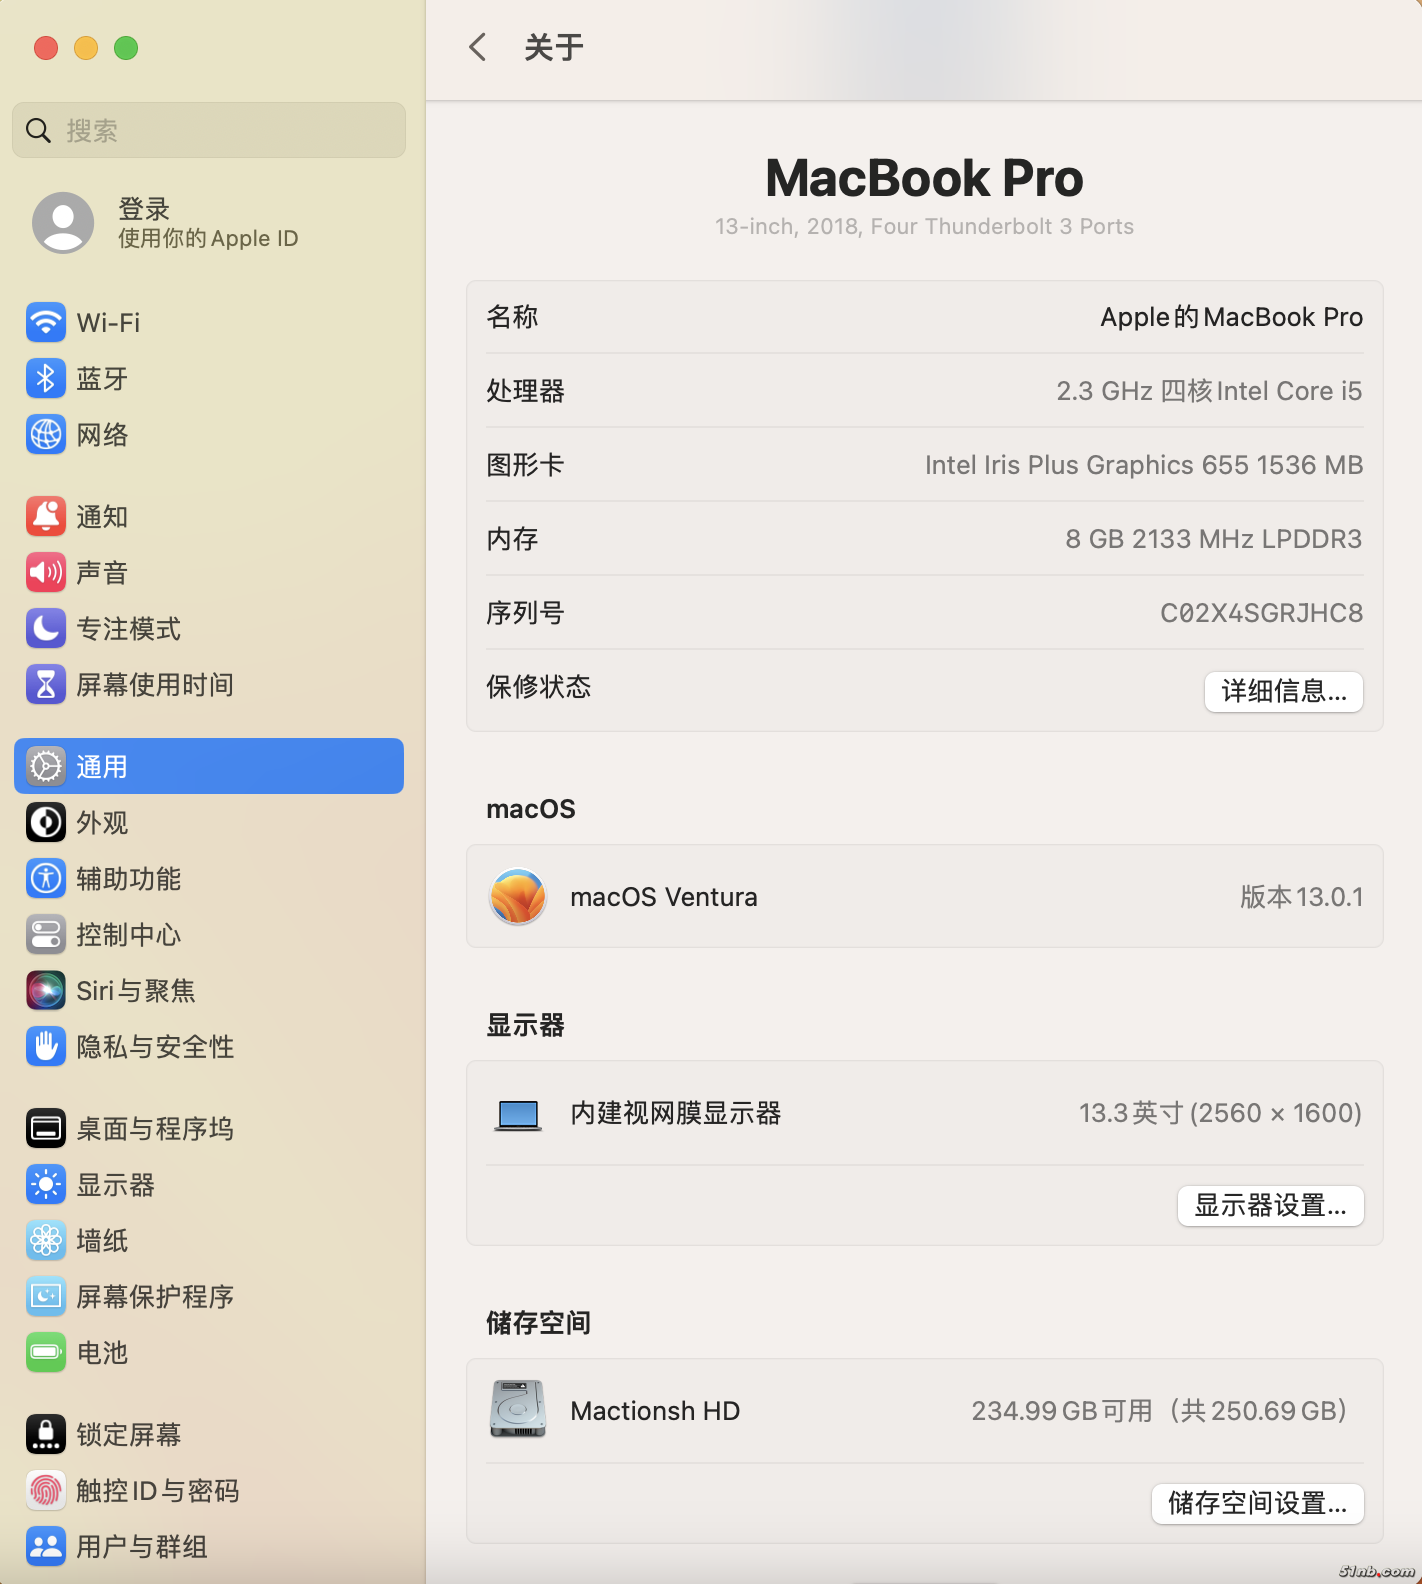Select the 通用 gear icon
The width and height of the screenshot is (1422, 1584).
(46, 766)
